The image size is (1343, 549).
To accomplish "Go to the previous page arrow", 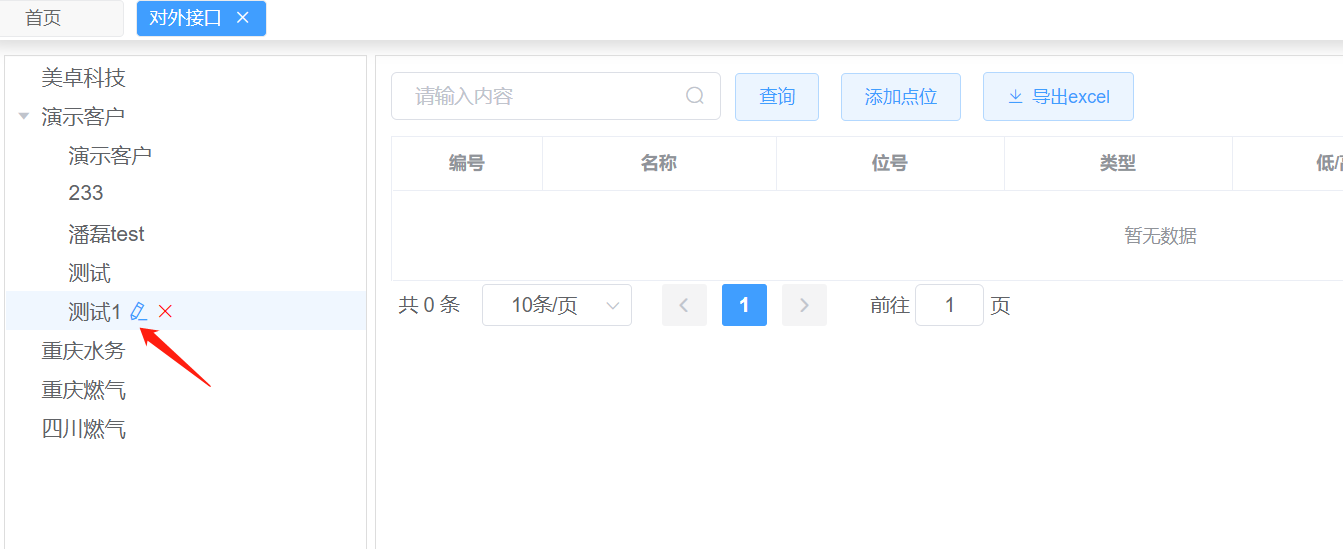I will pos(684,305).
